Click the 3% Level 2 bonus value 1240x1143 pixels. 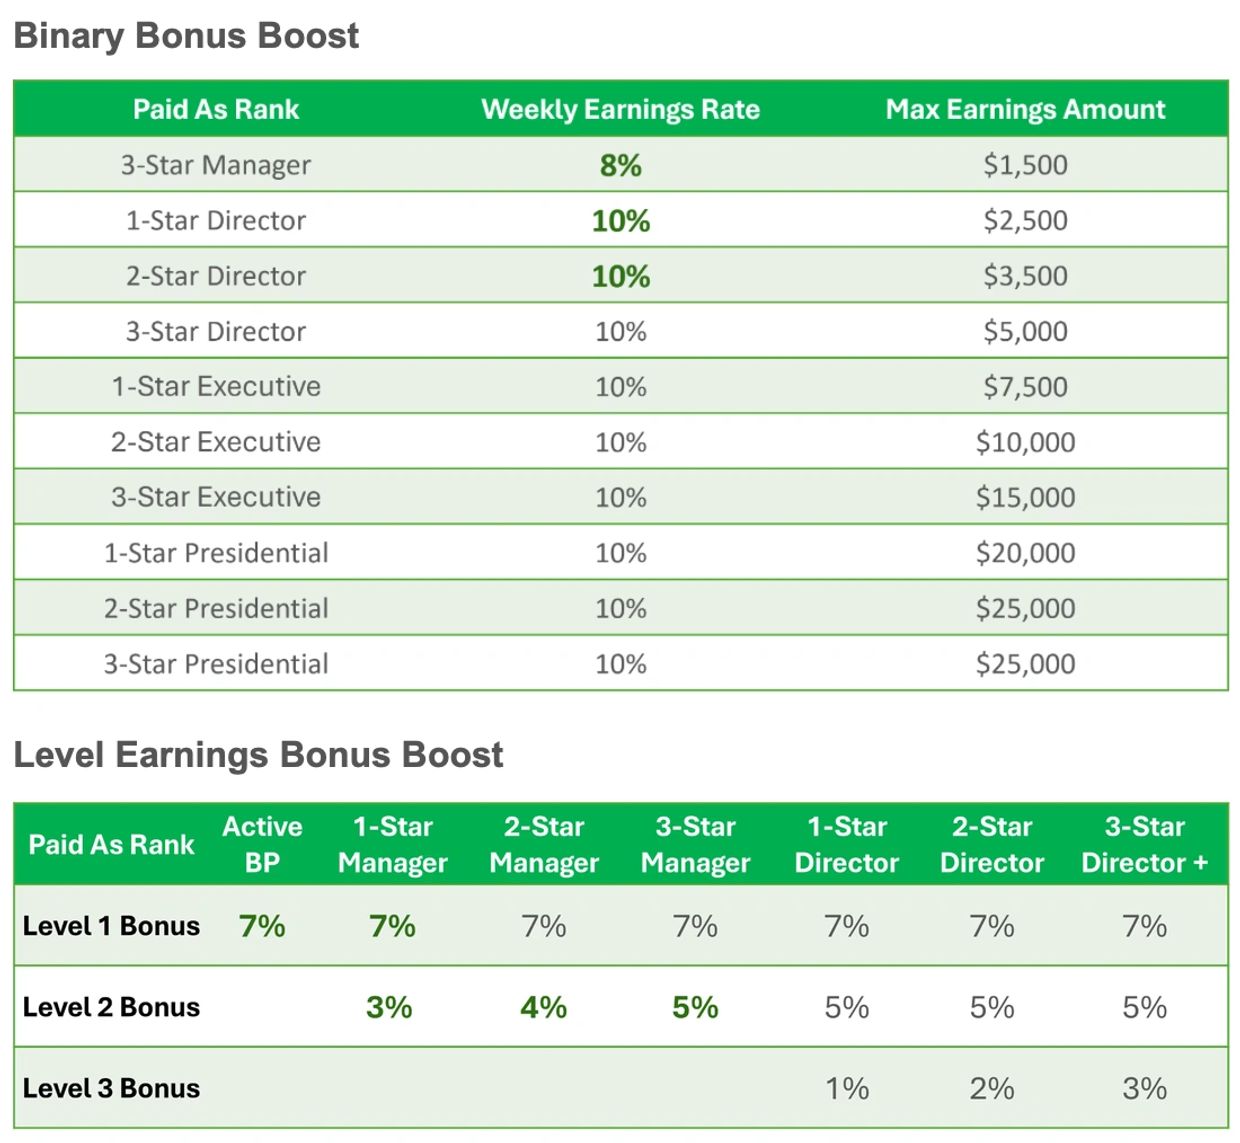[389, 1007]
